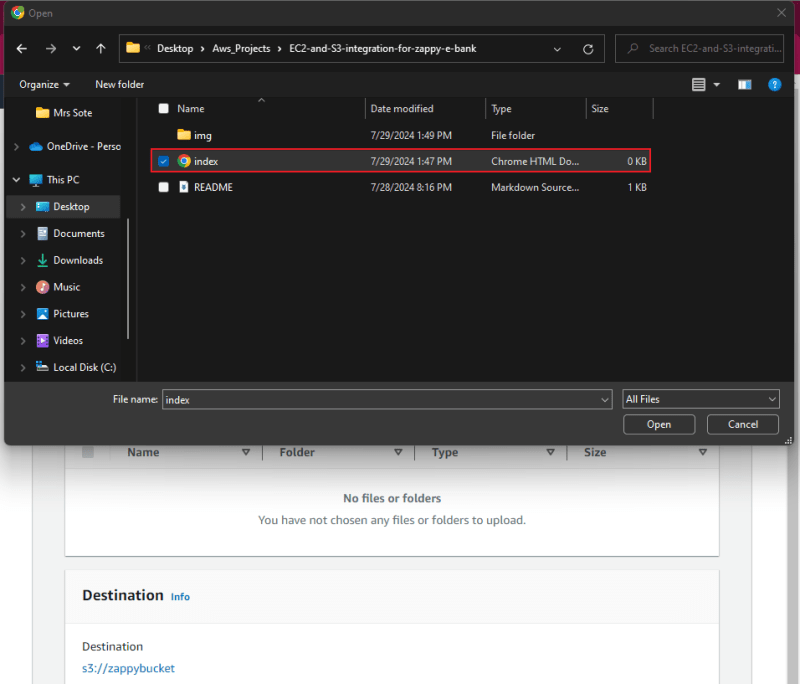Click the 'File folder' type cell

(x=513, y=135)
